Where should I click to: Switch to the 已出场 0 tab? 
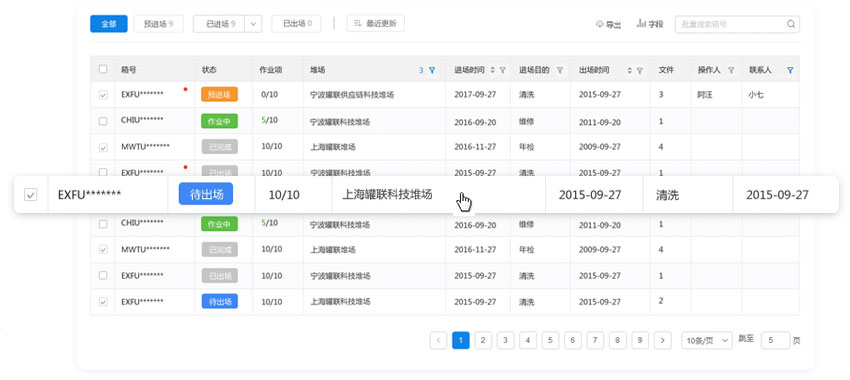coord(296,24)
